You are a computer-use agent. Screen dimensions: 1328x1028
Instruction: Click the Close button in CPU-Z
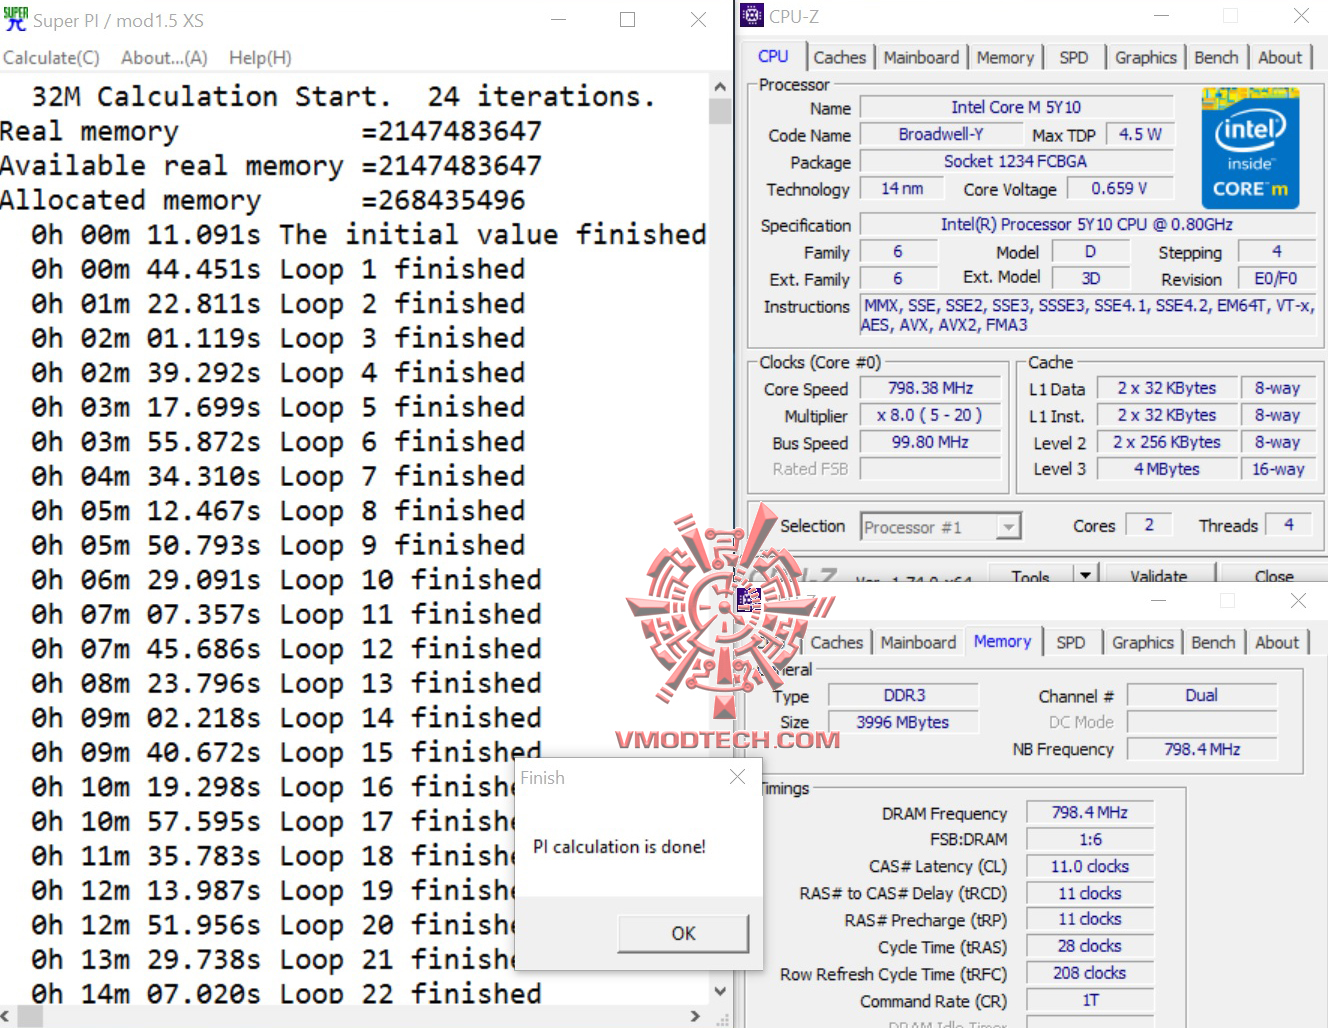point(1273,575)
